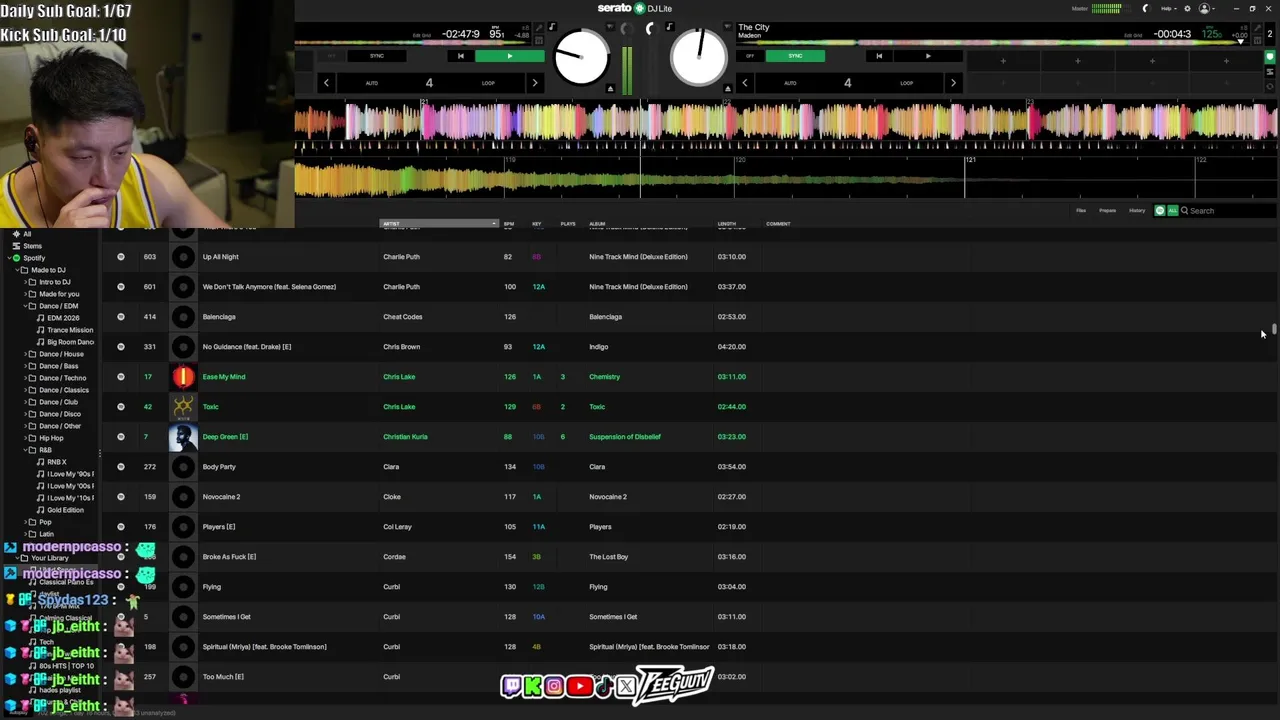
Task: Open the History panel
Action: (1137, 210)
